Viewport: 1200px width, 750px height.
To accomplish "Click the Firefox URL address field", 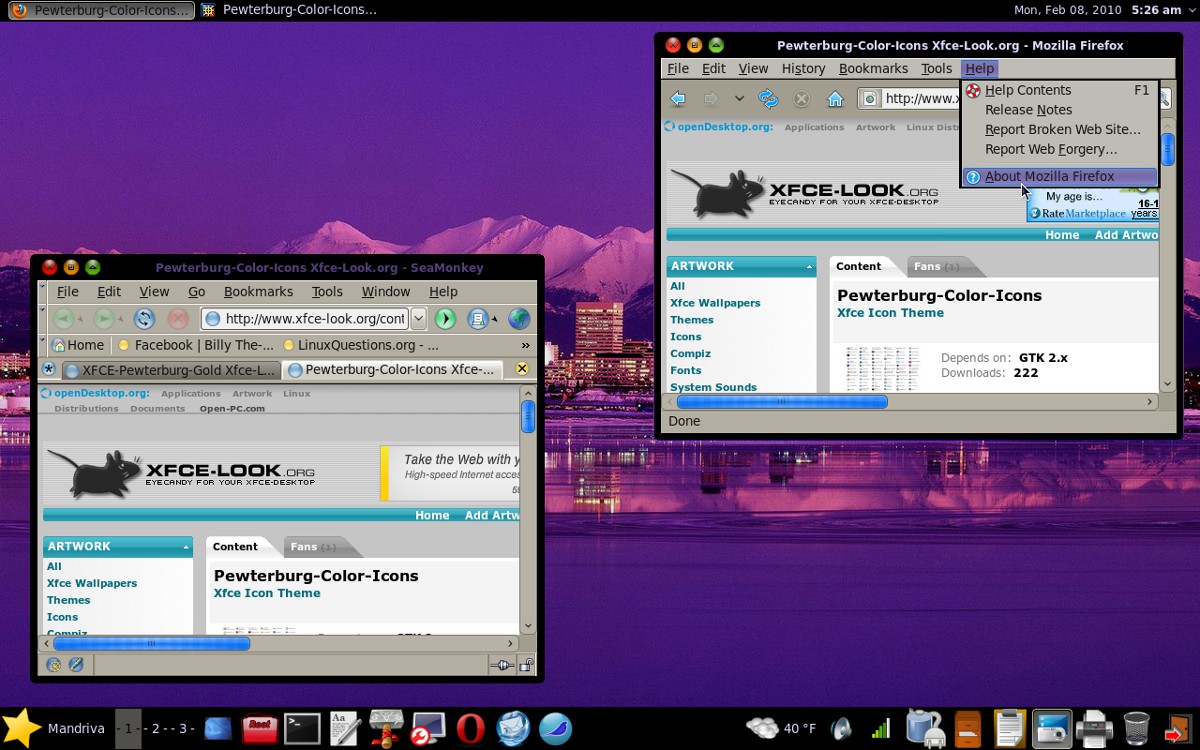I will [910, 98].
